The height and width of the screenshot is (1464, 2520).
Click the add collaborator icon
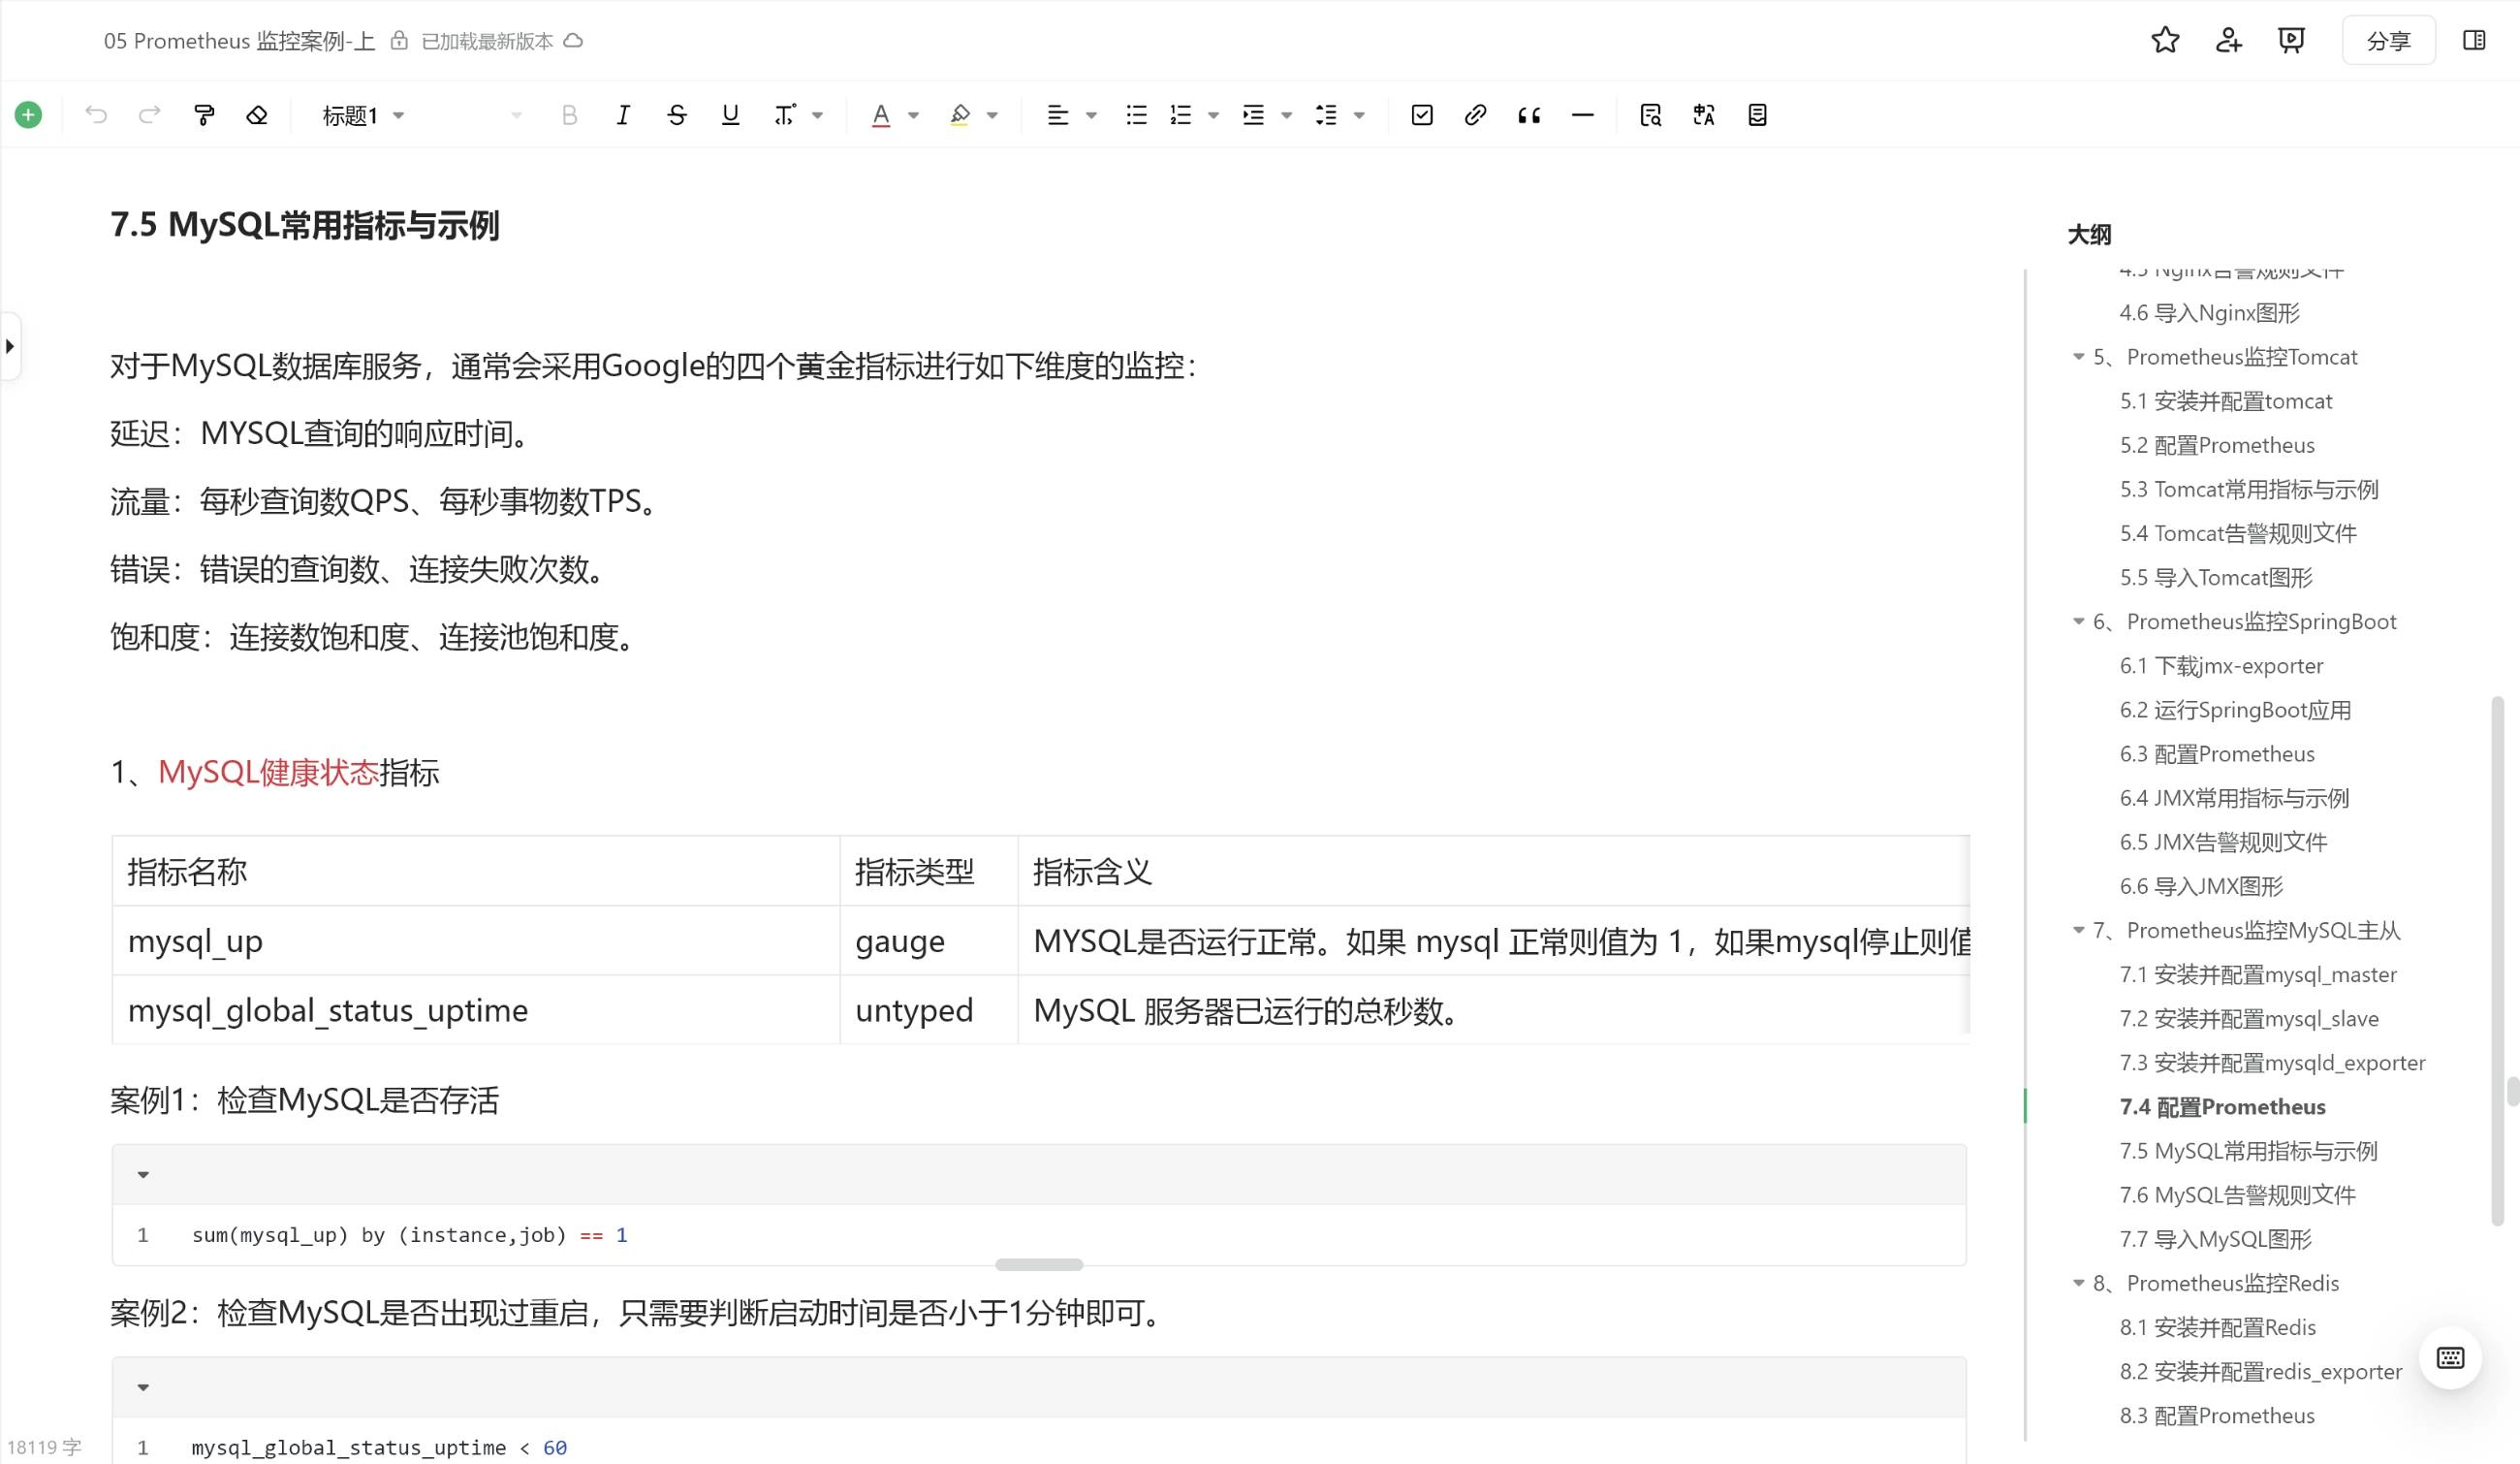coord(2227,39)
